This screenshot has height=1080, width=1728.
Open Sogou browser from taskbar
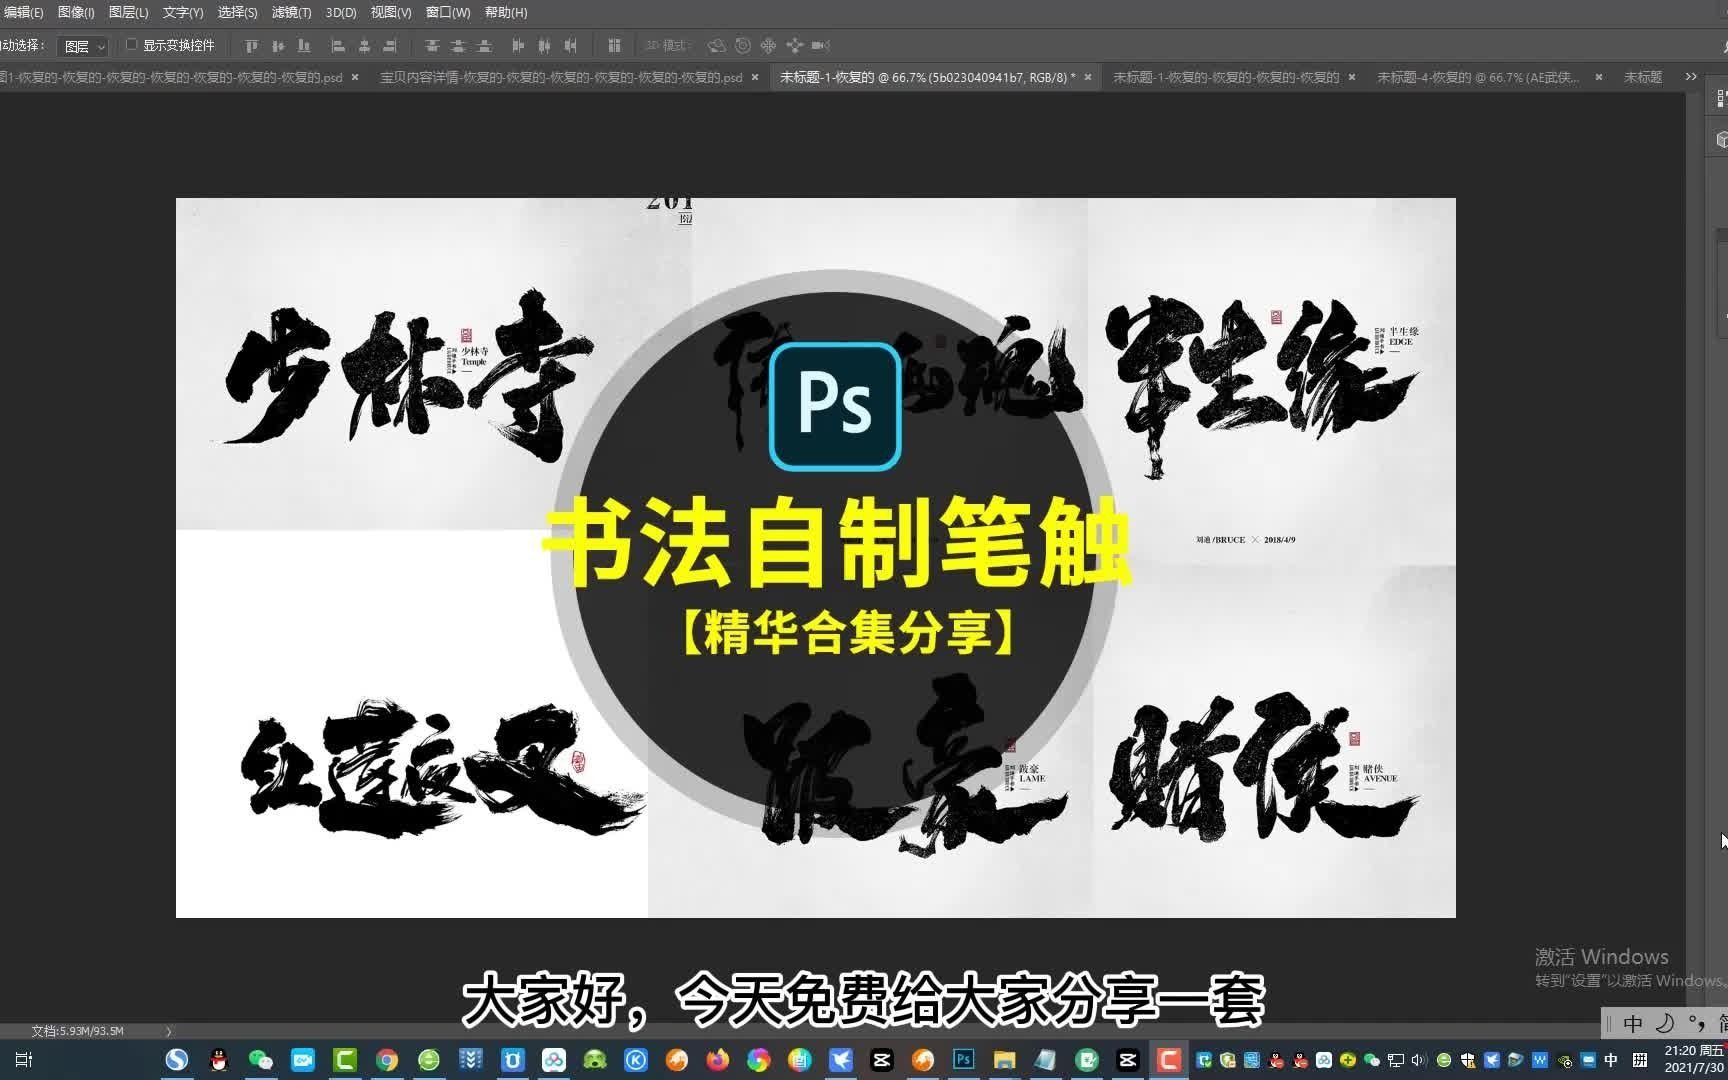177,1060
